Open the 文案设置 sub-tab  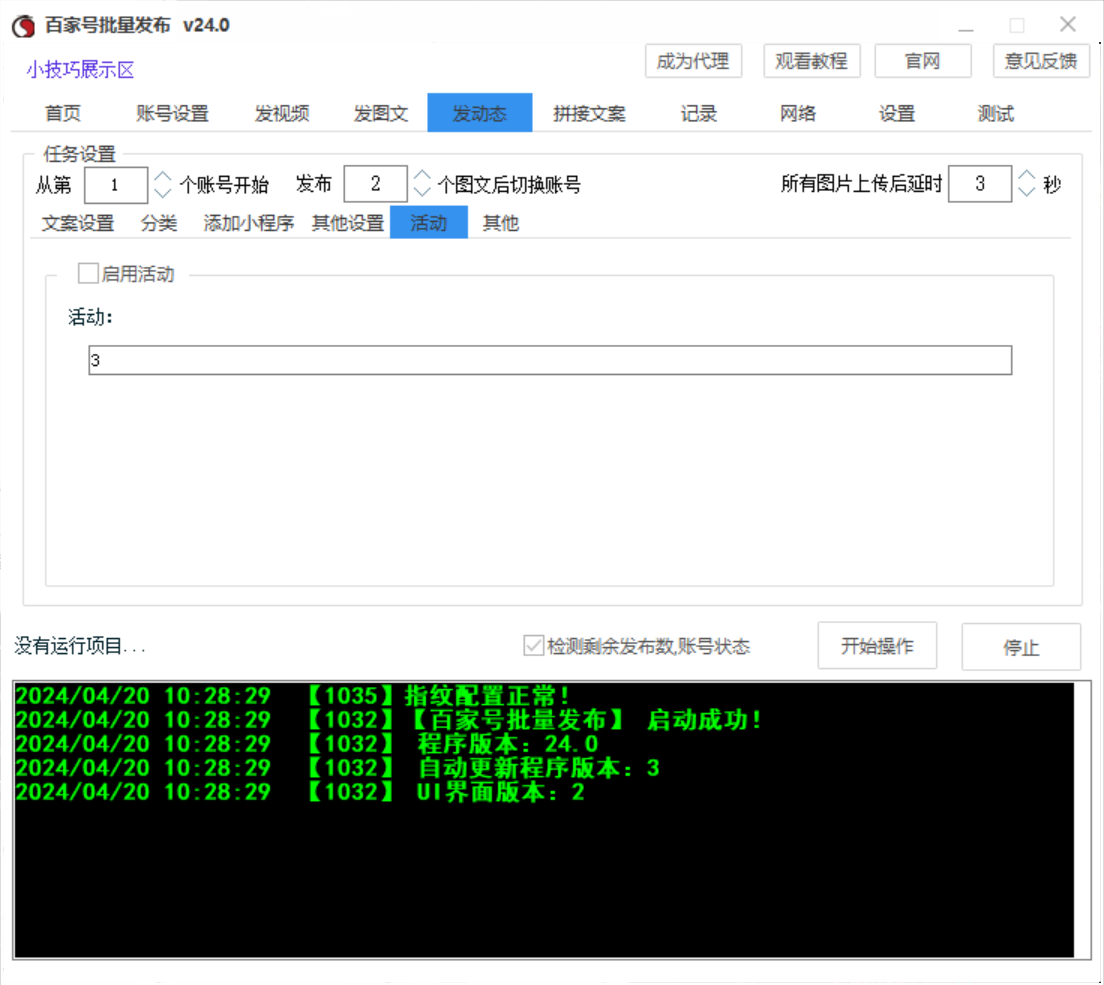click(x=78, y=223)
